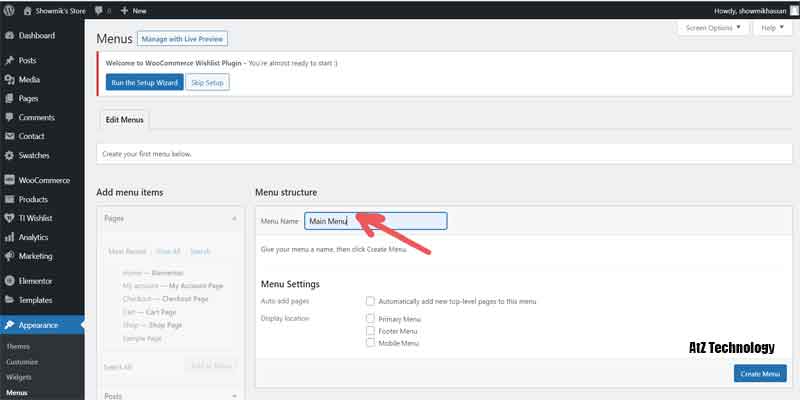Enable automatically add new top-level pages
Viewport: 800px width, 400px height.
(371, 301)
